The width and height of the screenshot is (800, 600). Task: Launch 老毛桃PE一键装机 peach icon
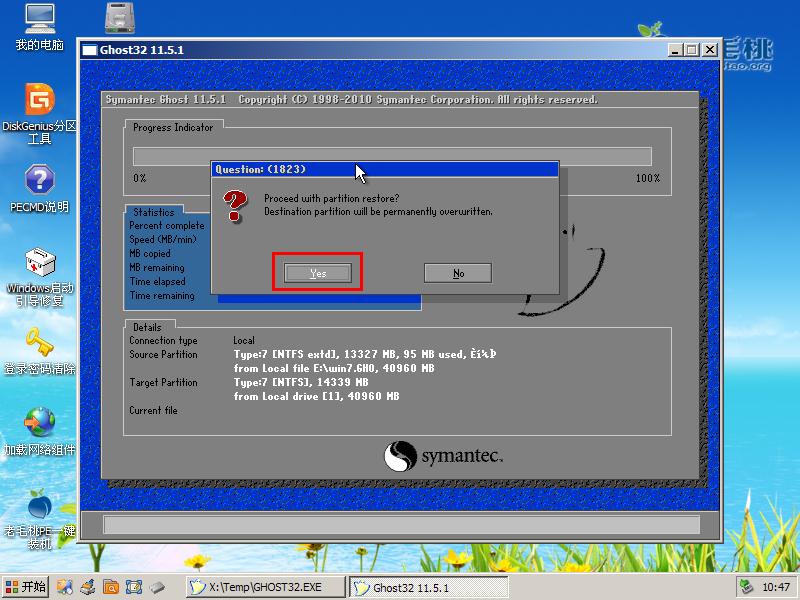(40, 519)
